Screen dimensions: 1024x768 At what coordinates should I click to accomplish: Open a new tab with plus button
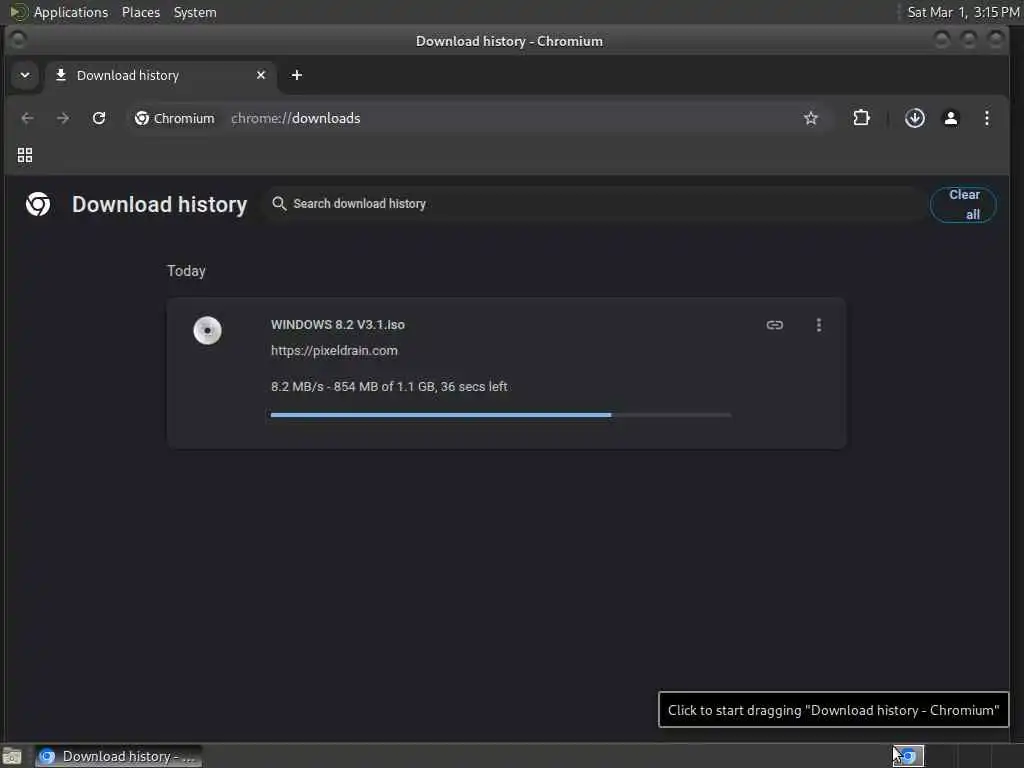pyautogui.click(x=296, y=75)
